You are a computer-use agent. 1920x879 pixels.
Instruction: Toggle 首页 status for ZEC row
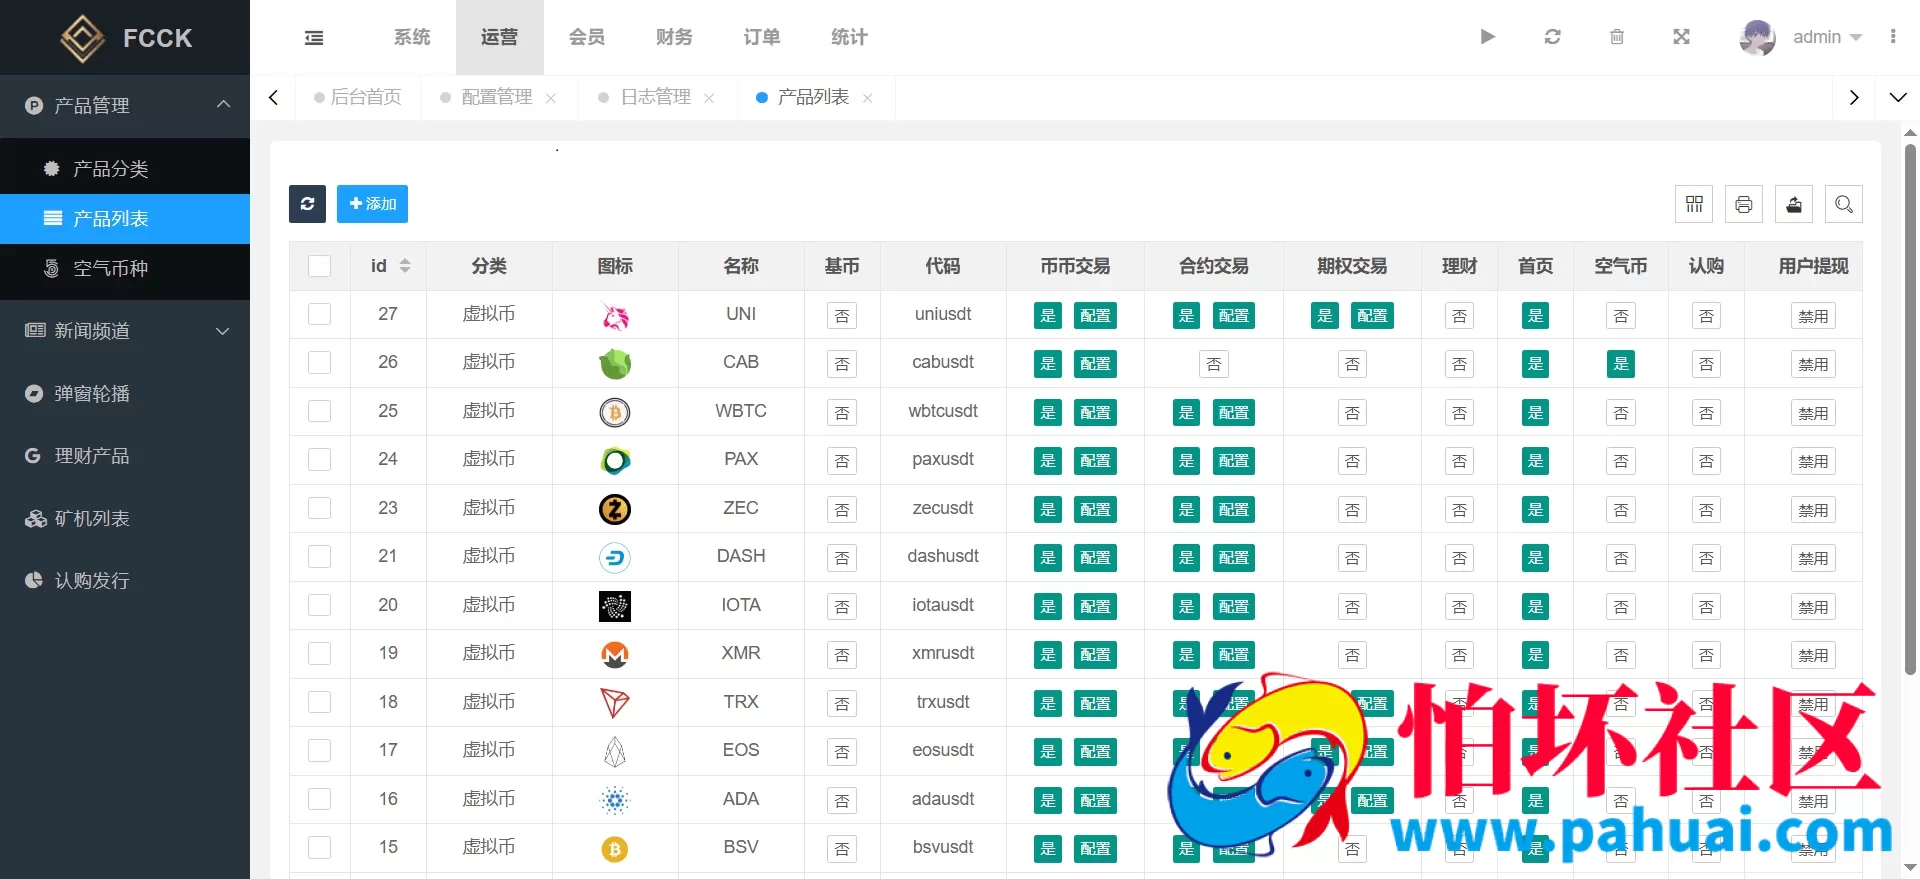click(x=1535, y=510)
